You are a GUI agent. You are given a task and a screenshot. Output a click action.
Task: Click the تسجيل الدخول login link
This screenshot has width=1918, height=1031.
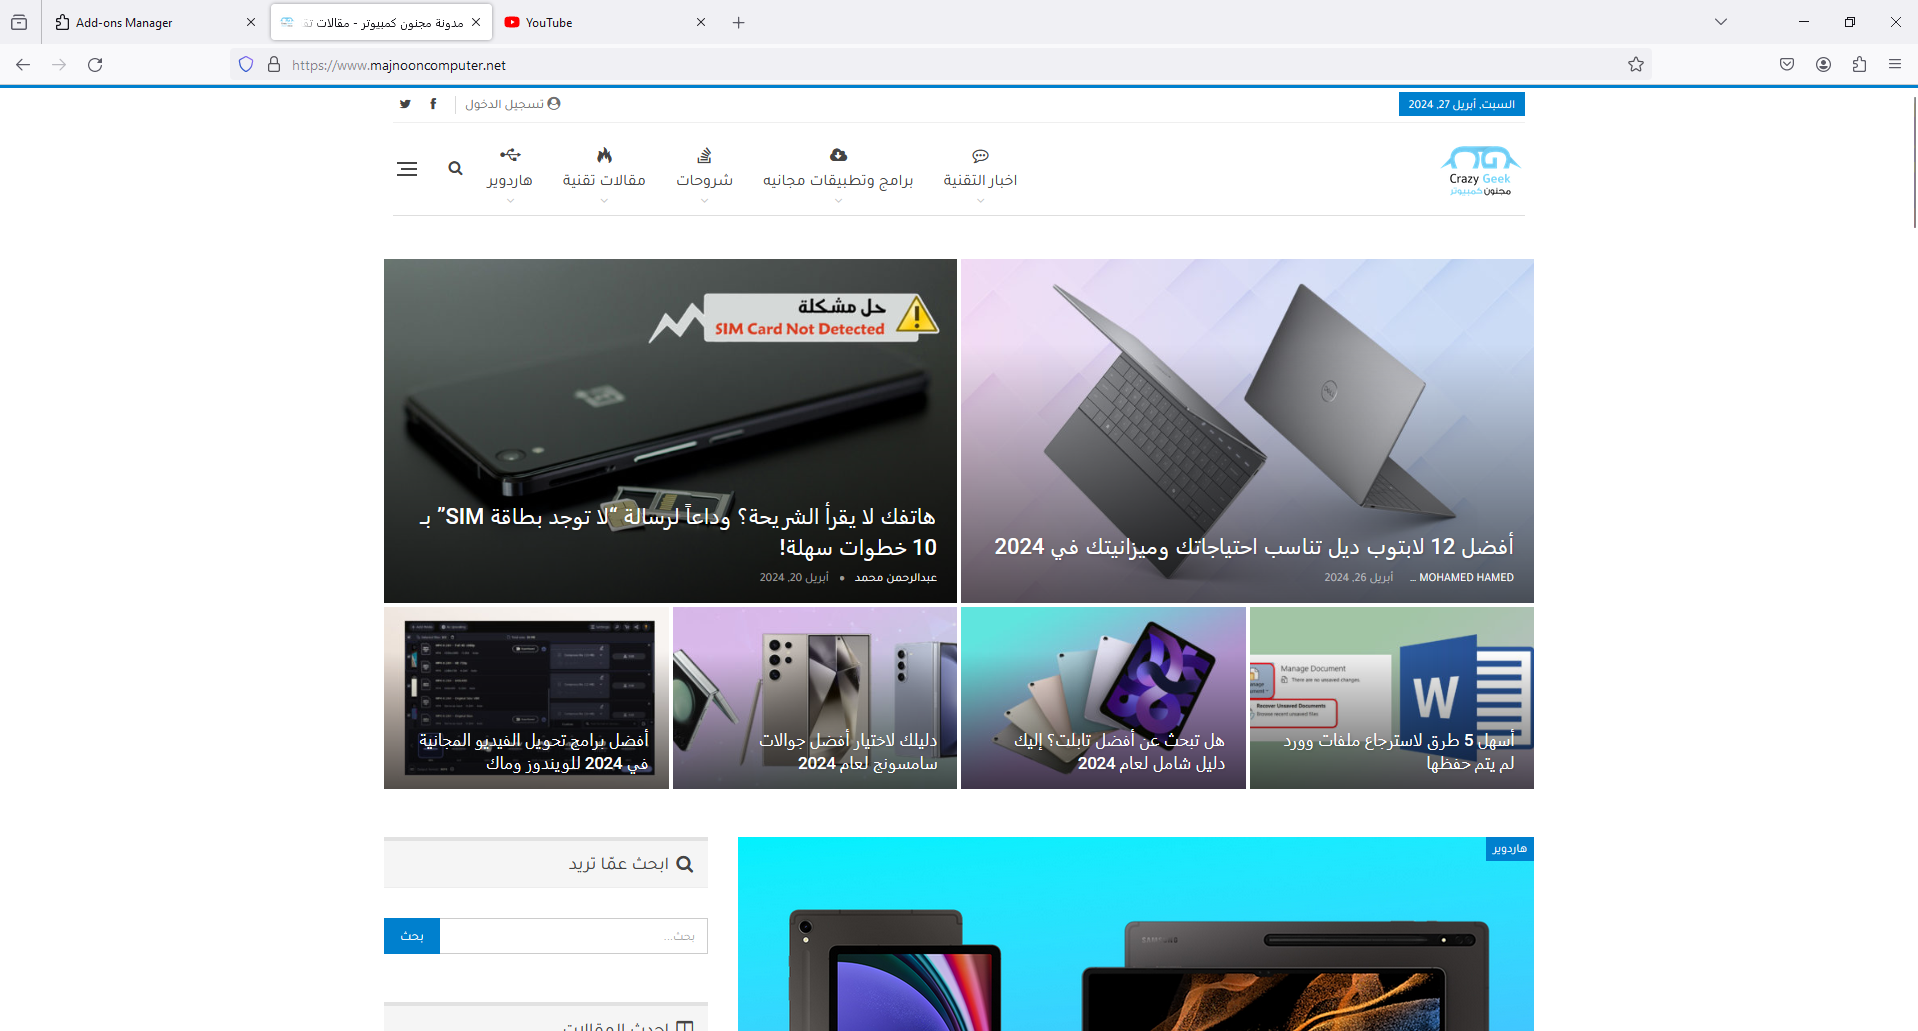click(508, 103)
